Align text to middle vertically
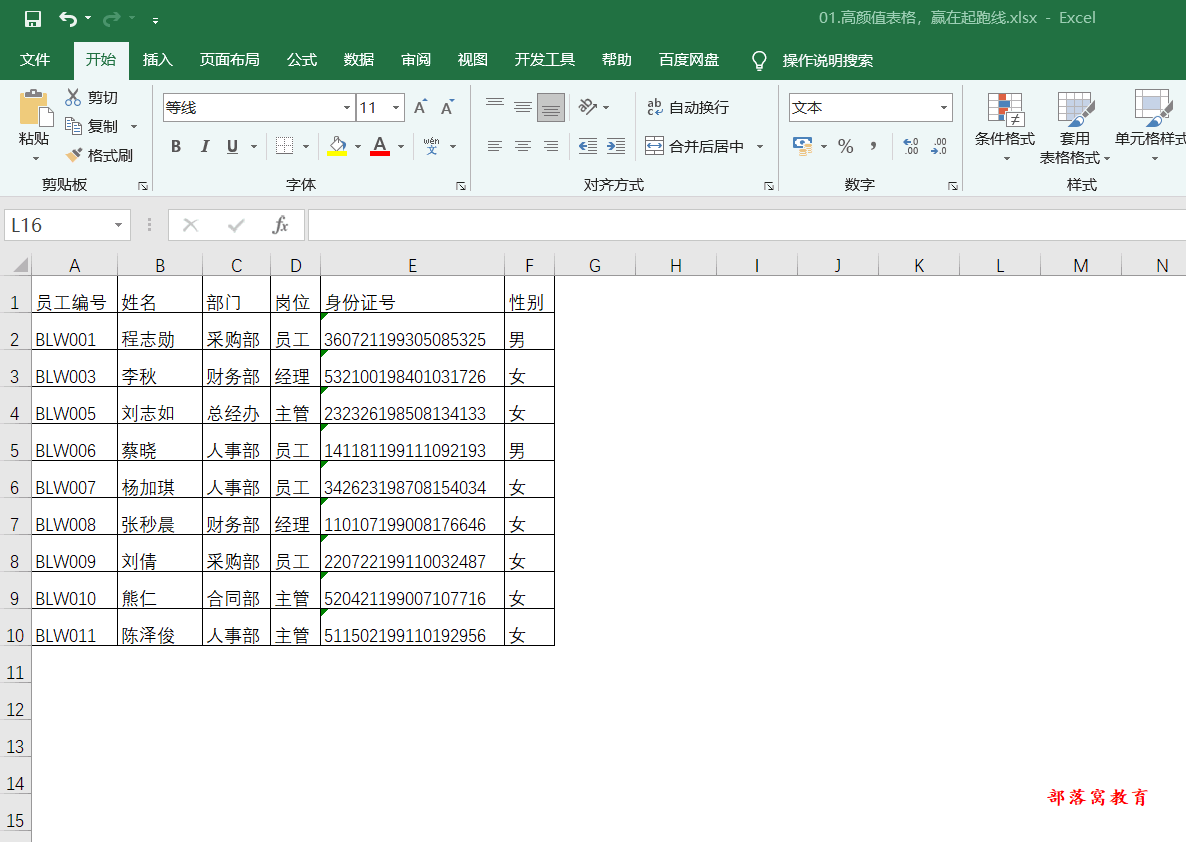Viewport: 1186px width, 842px height. (x=523, y=107)
